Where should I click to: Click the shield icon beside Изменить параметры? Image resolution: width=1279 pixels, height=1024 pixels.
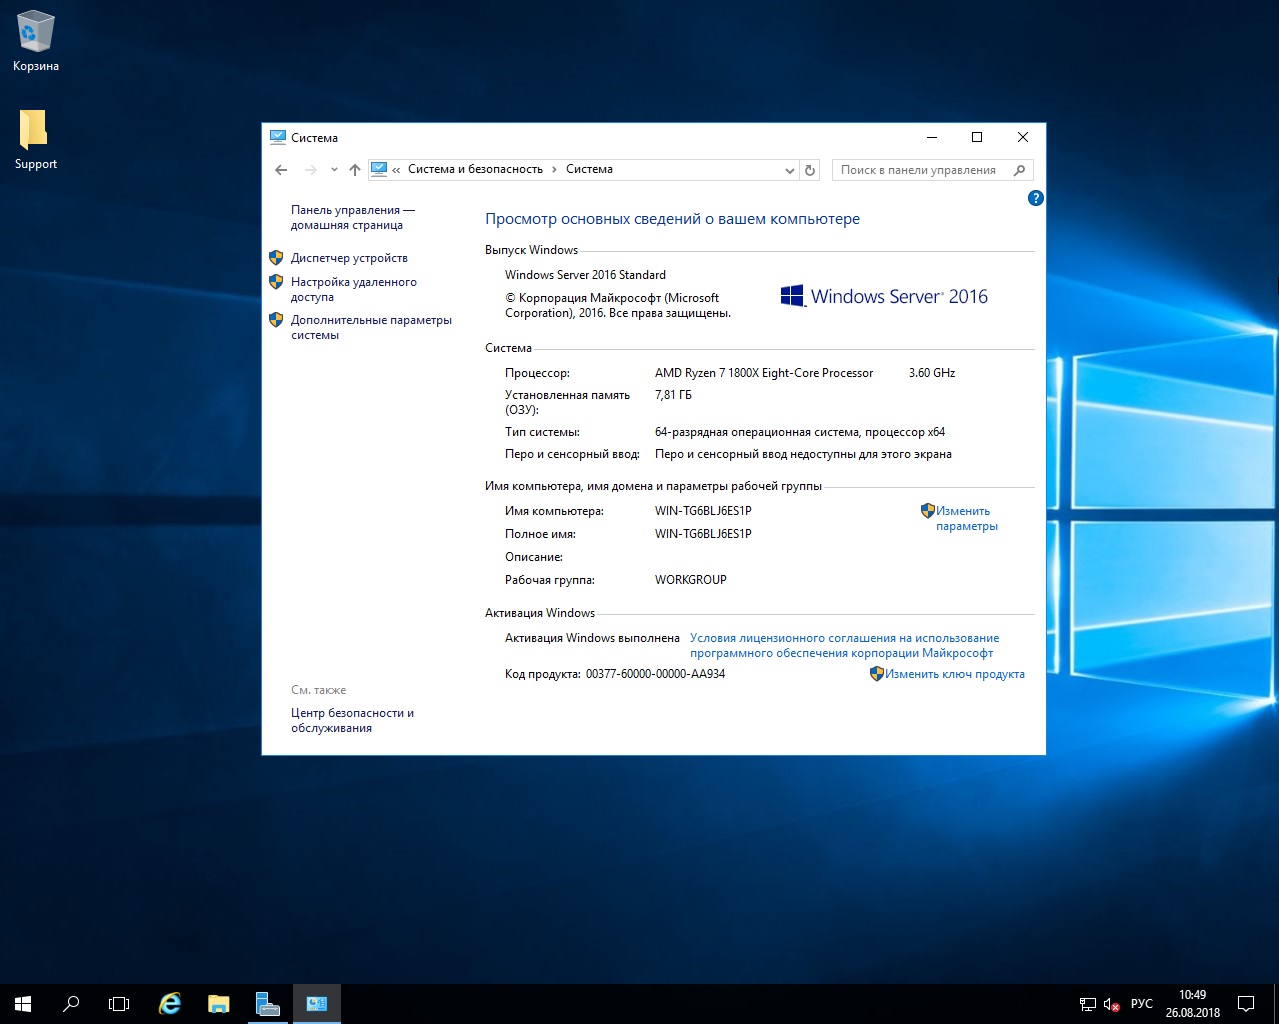click(927, 510)
